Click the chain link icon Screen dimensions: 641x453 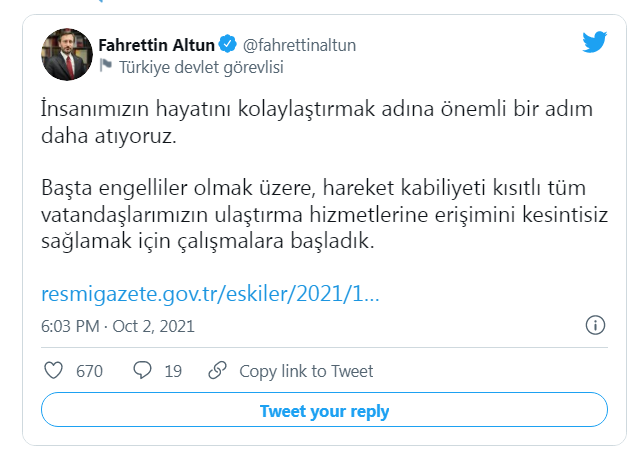point(217,371)
